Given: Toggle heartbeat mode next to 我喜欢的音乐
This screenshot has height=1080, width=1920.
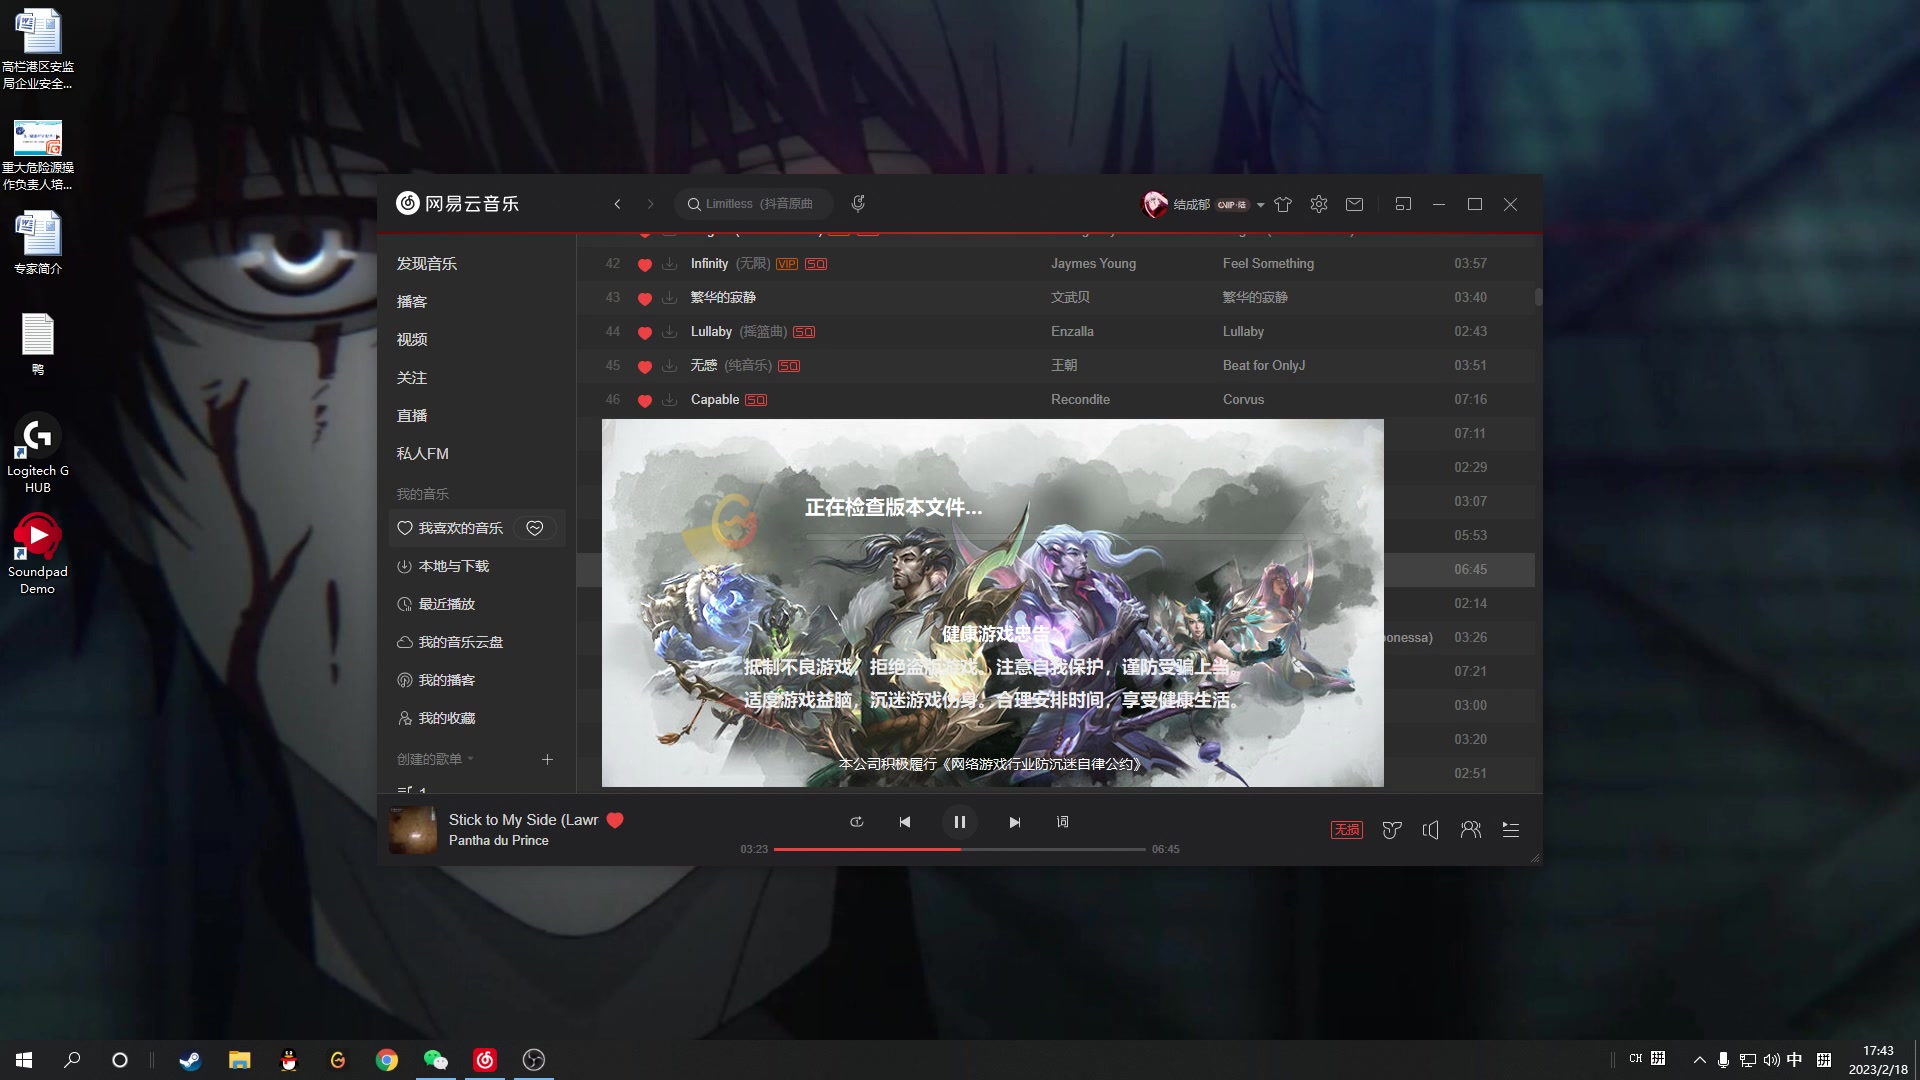Looking at the screenshot, I should pos(535,528).
